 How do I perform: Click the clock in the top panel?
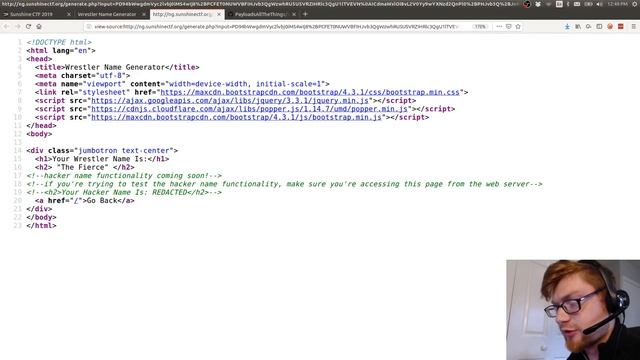click(617, 4)
